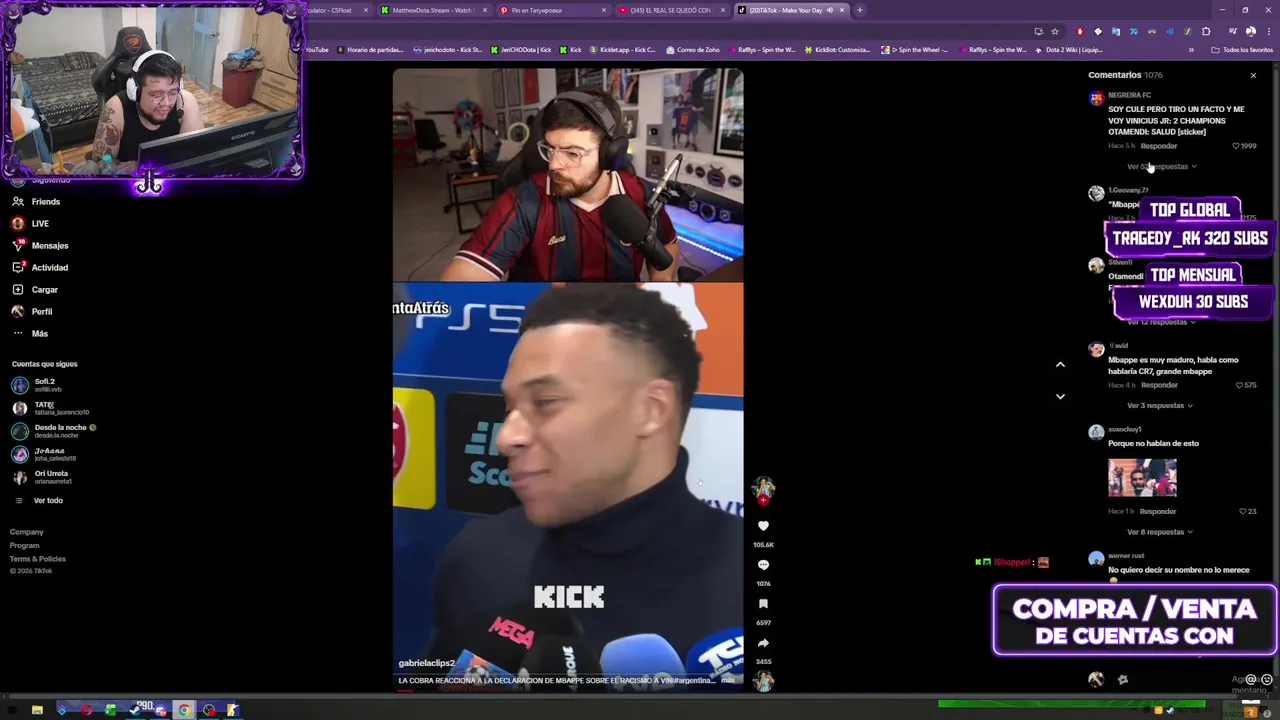Viewport: 1280px width, 720px height.
Task: Reply to avid's Mbappe comment
Action: [x=1159, y=385]
